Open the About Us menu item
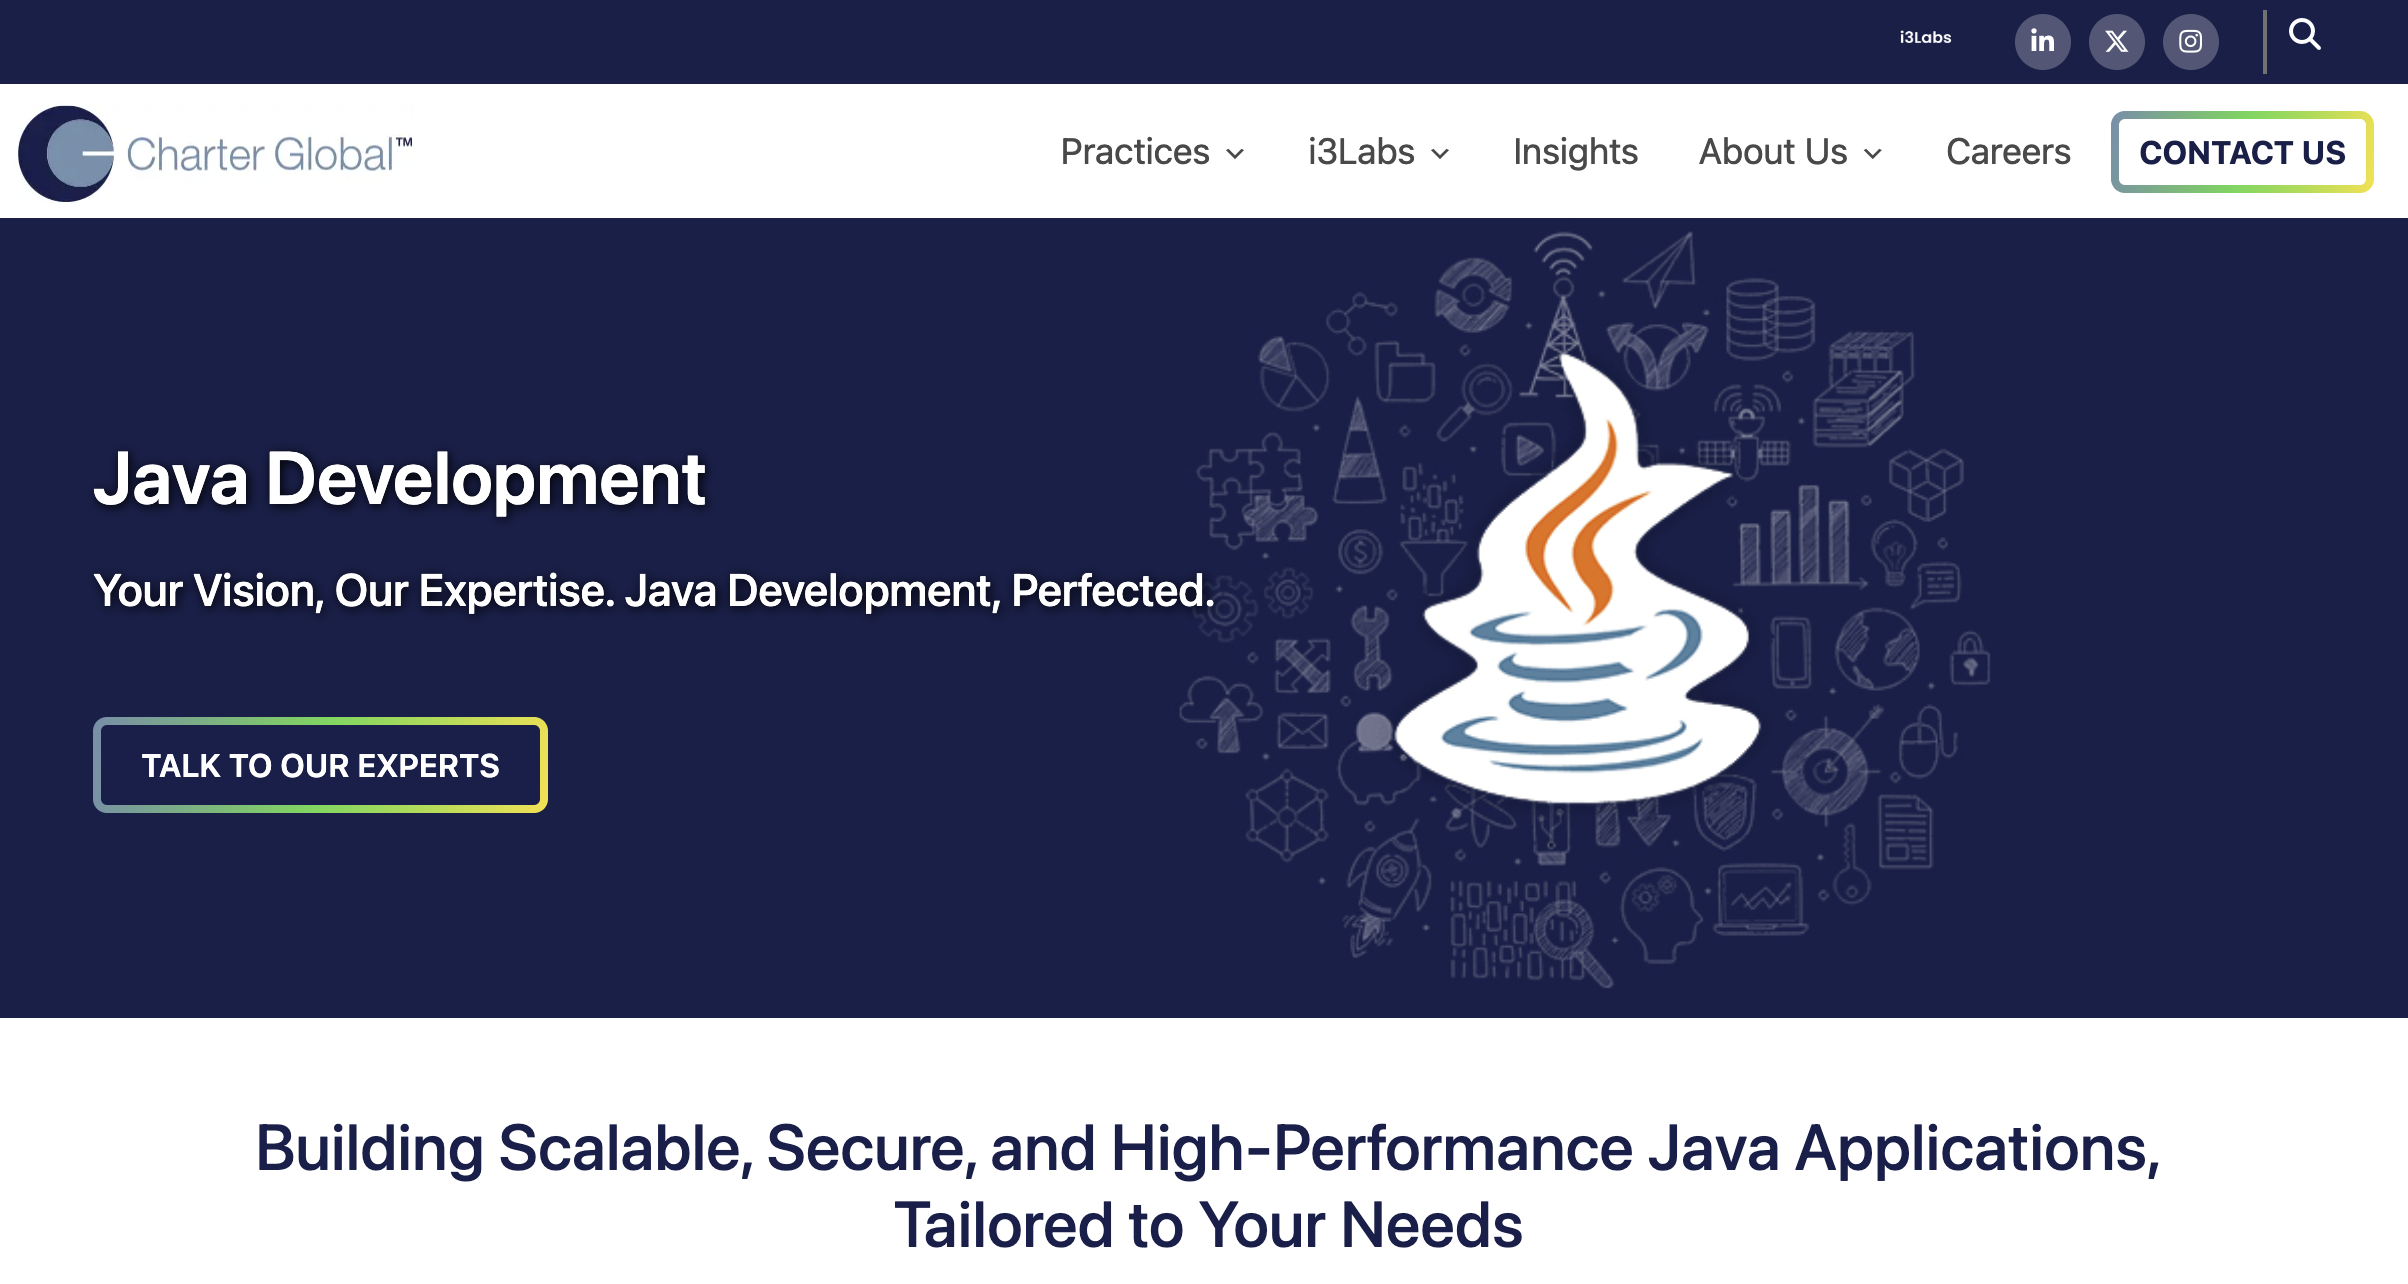 tap(1773, 152)
